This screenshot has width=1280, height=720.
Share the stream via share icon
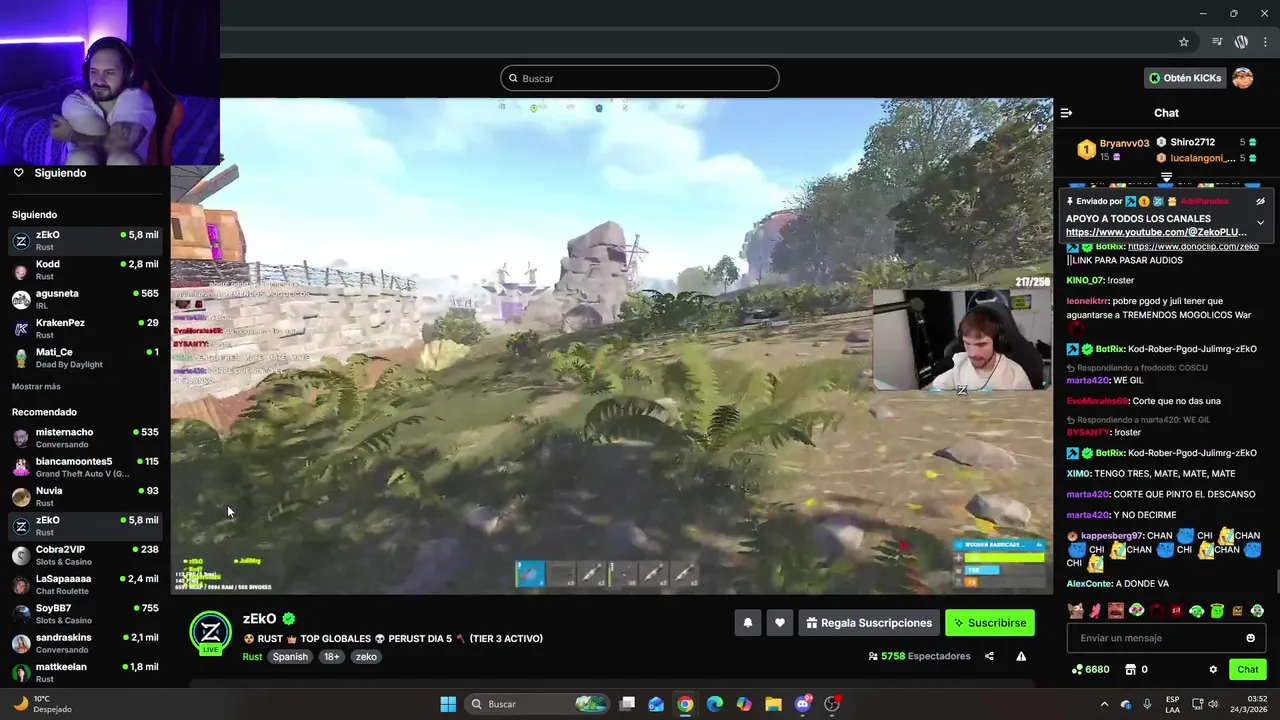(x=989, y=656)
